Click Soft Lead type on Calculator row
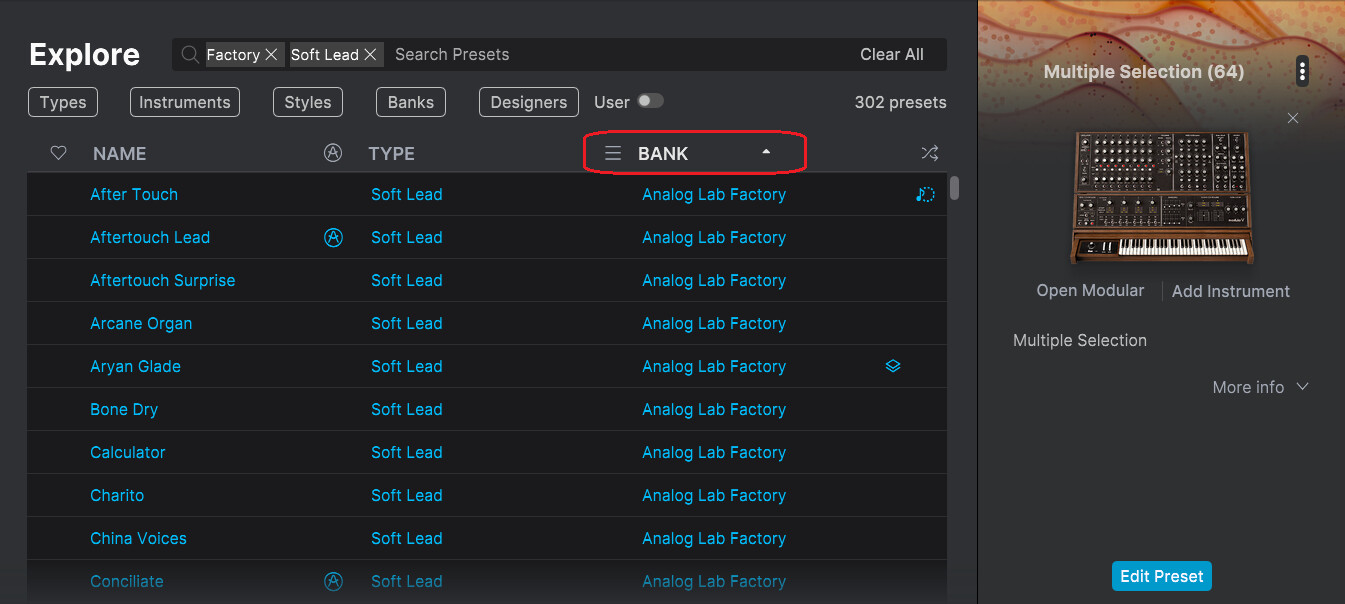 click(x=407, y=453)
